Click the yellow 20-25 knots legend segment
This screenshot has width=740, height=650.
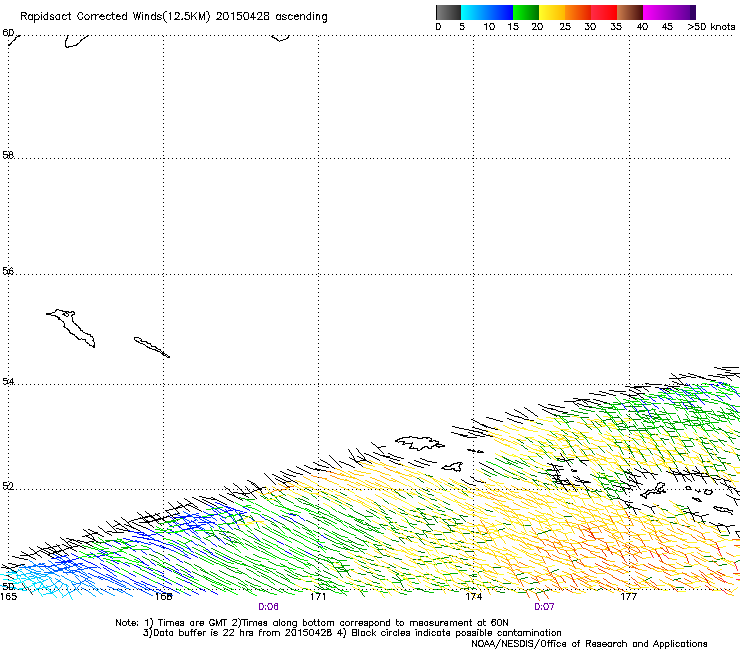coord(552,12)
